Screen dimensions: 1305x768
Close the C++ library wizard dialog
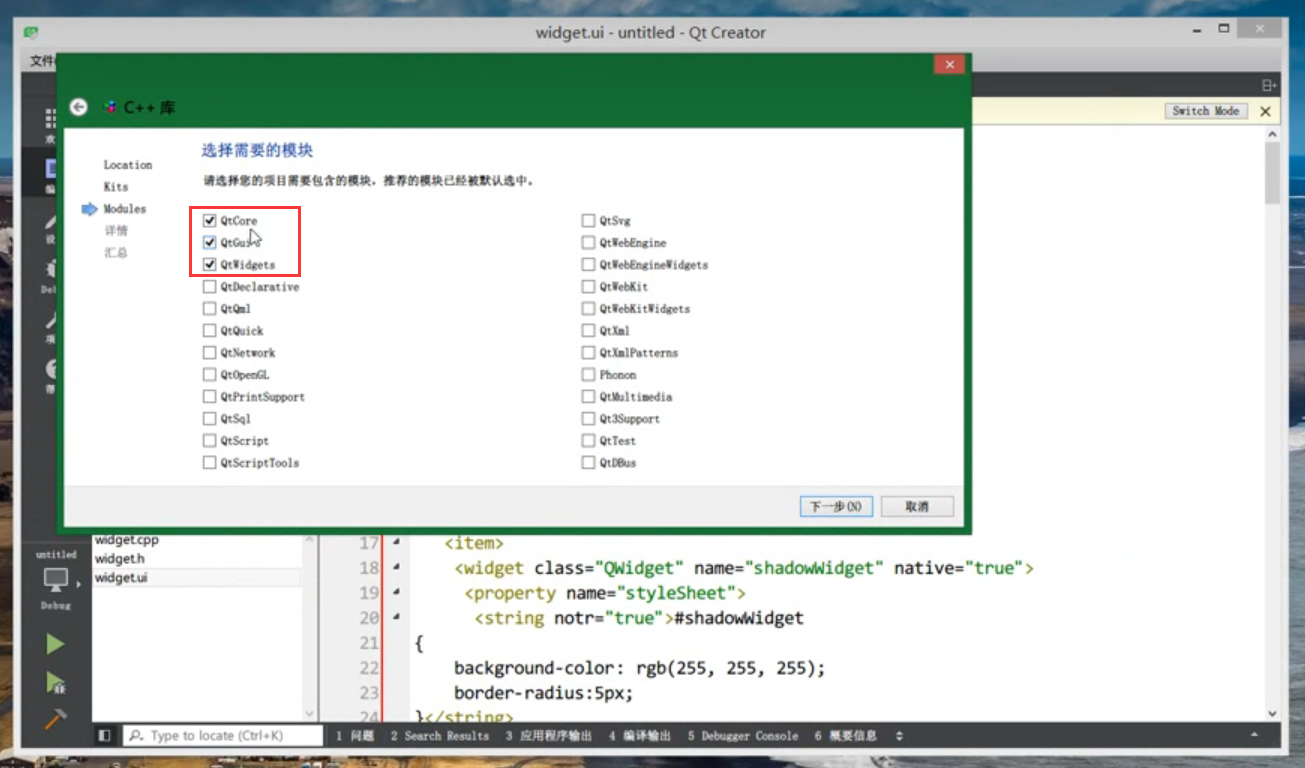pyautogui.click(x=948, y=64)
